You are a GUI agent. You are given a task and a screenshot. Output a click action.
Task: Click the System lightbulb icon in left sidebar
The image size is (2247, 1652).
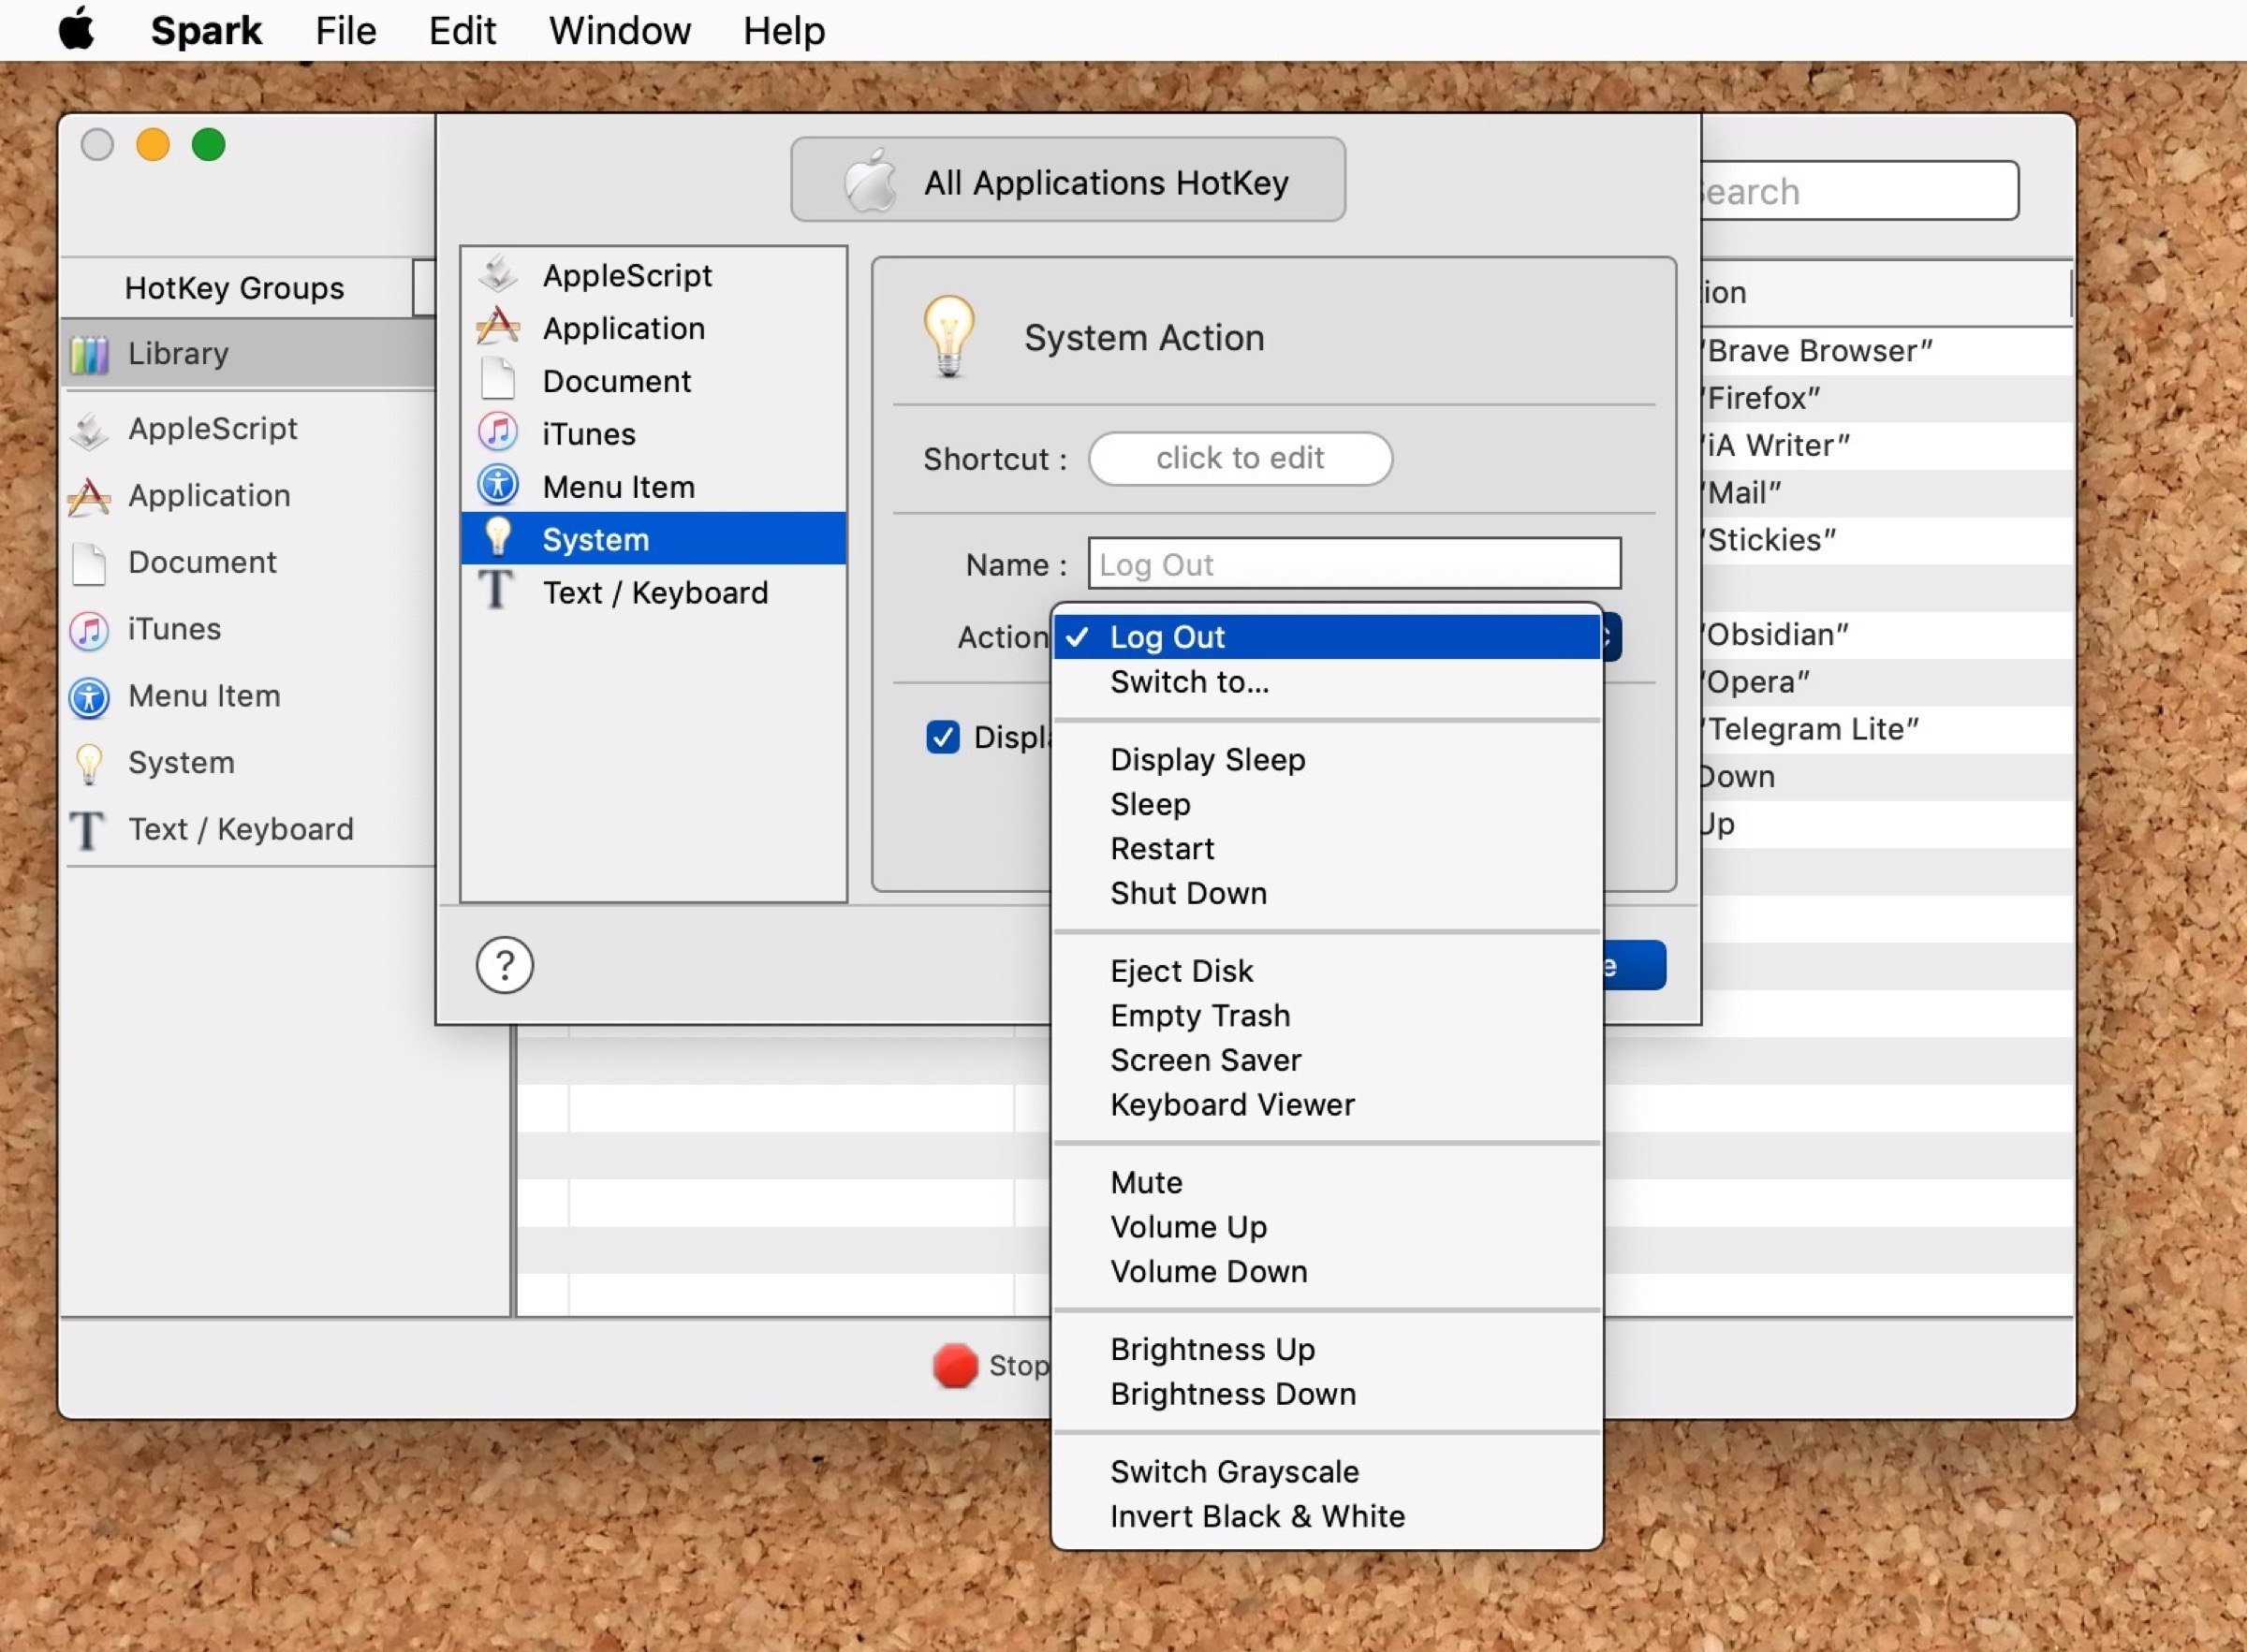90,763
